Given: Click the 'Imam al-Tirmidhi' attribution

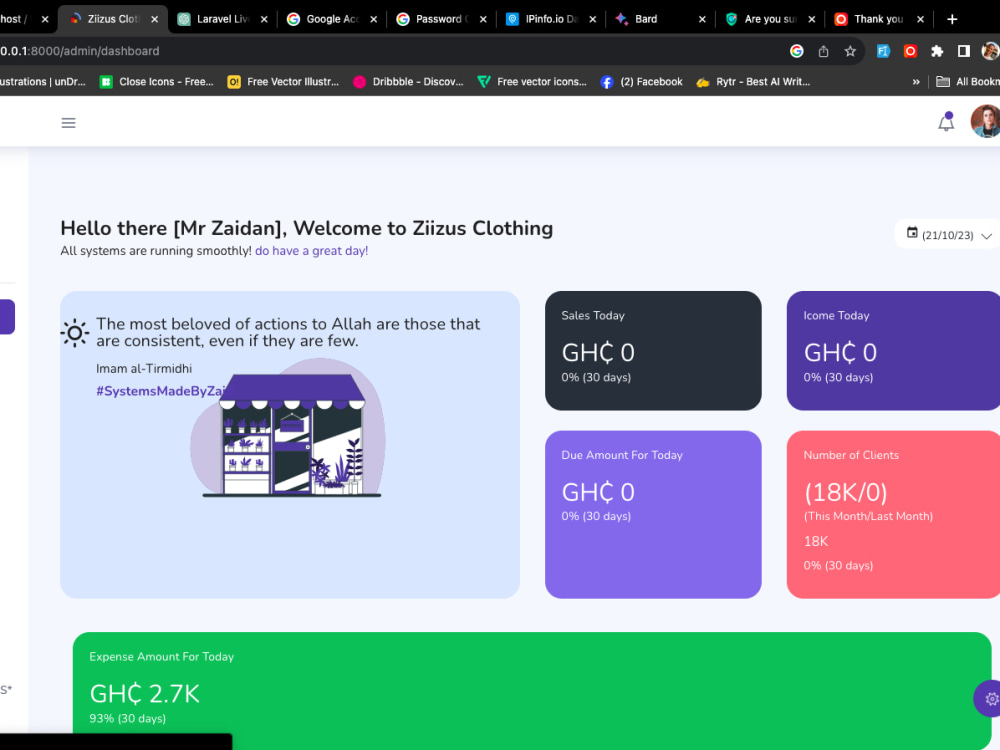Looking at the screenshot, I should pos(143,369).
